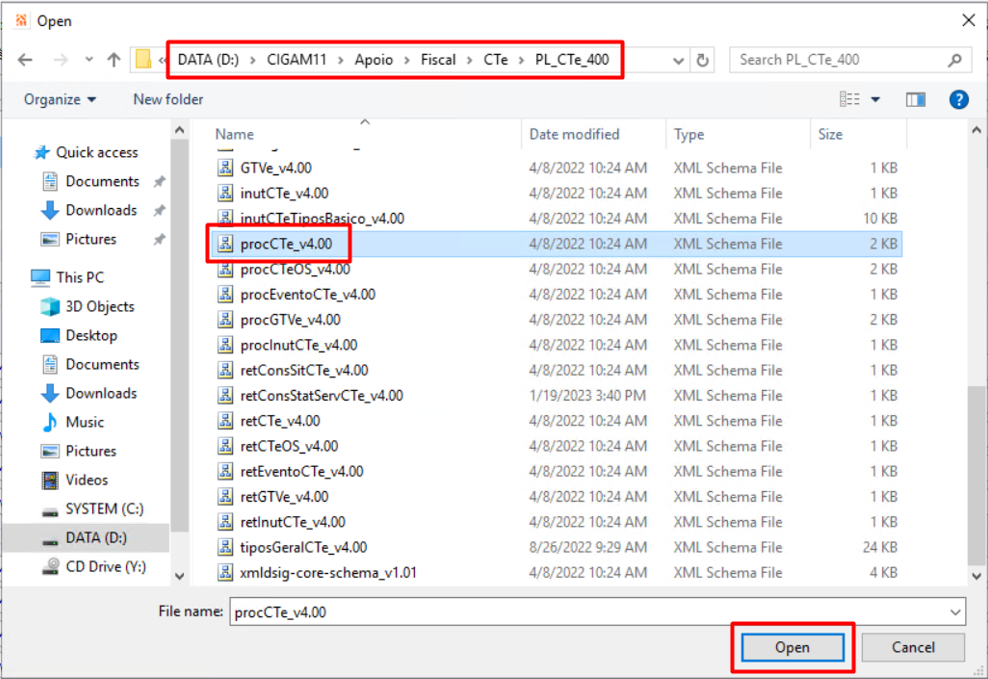Click the xmldsig-core-schema_v1.01 file icon
Viewport: 988px width, 679px height.
(x=225, y=573)
